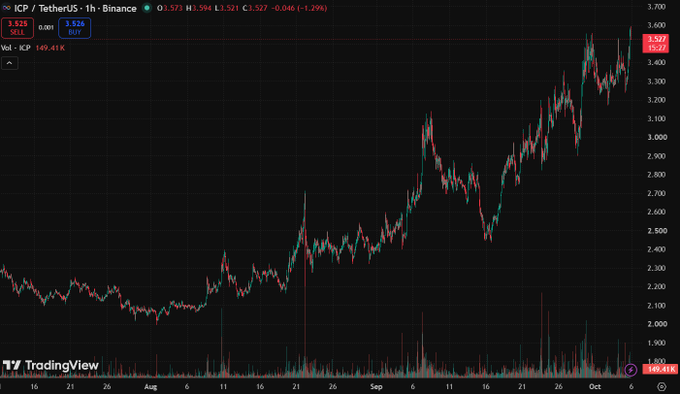Click the 2.600 price axis label

pyautogui.click(x=657, y=212)
